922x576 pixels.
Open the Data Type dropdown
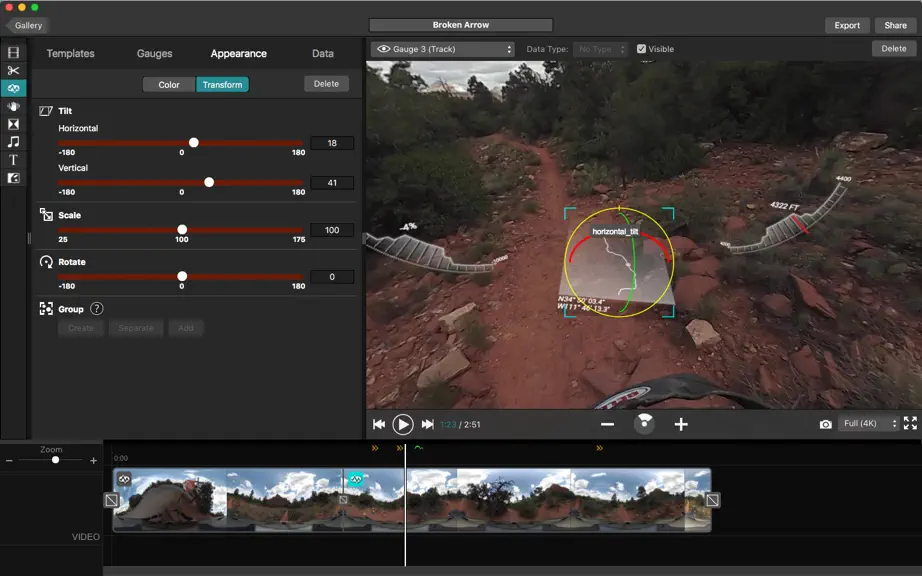click(600, 49)
